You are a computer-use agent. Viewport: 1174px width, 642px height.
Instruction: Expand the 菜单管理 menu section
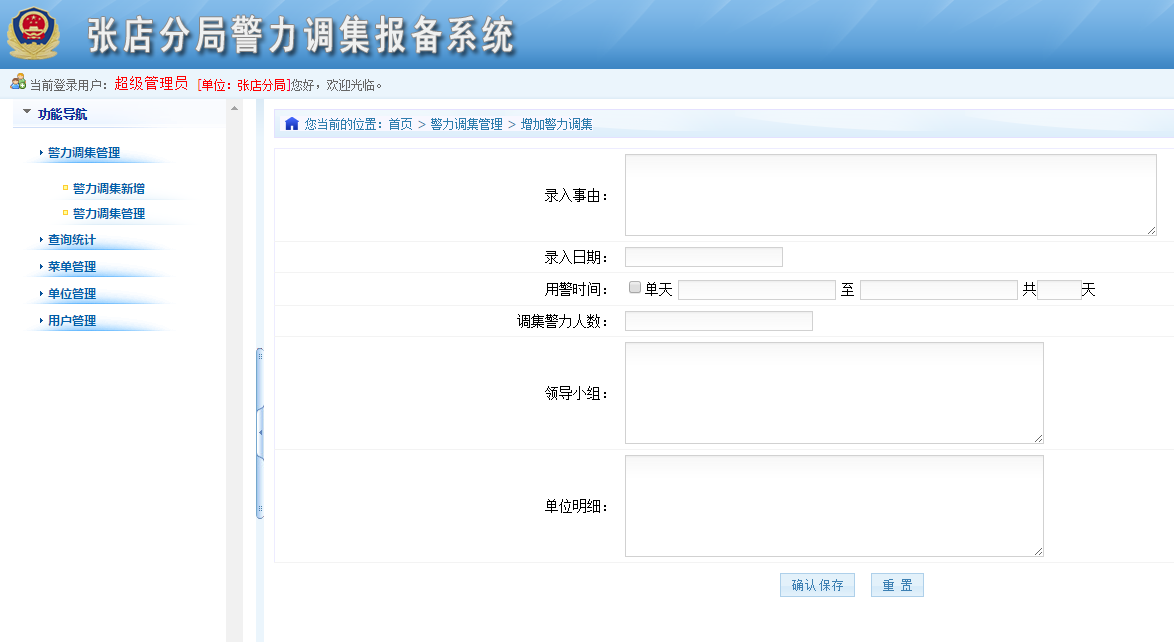[x=72, y=267]
